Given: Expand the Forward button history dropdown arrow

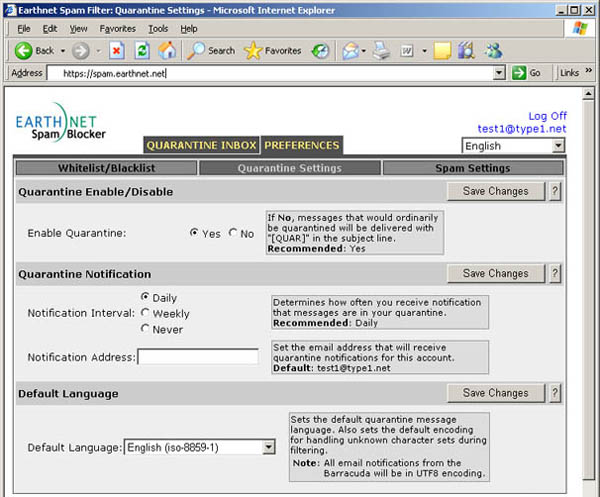Looking at the screenshot, I should tap(98, 51).
